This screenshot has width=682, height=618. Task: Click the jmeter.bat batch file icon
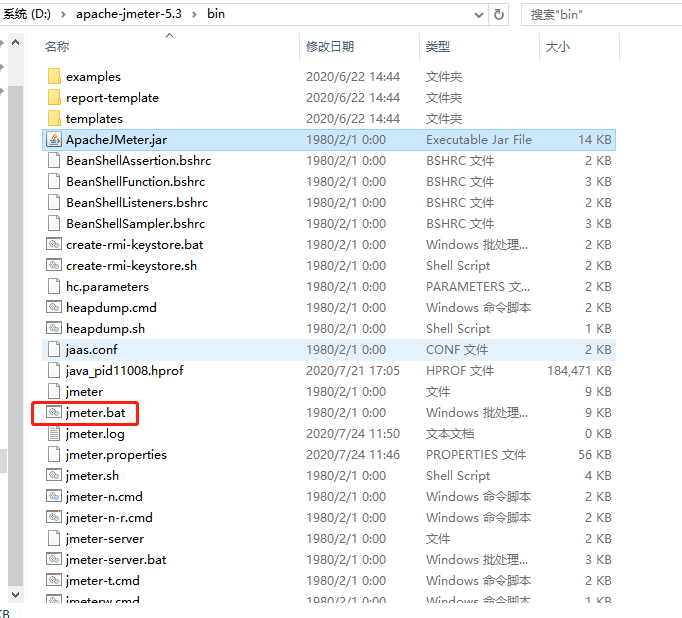tap(54, 412)
